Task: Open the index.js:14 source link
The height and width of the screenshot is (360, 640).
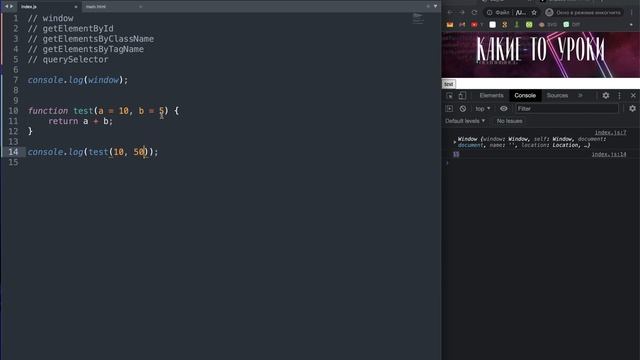Action: [609, 154]
